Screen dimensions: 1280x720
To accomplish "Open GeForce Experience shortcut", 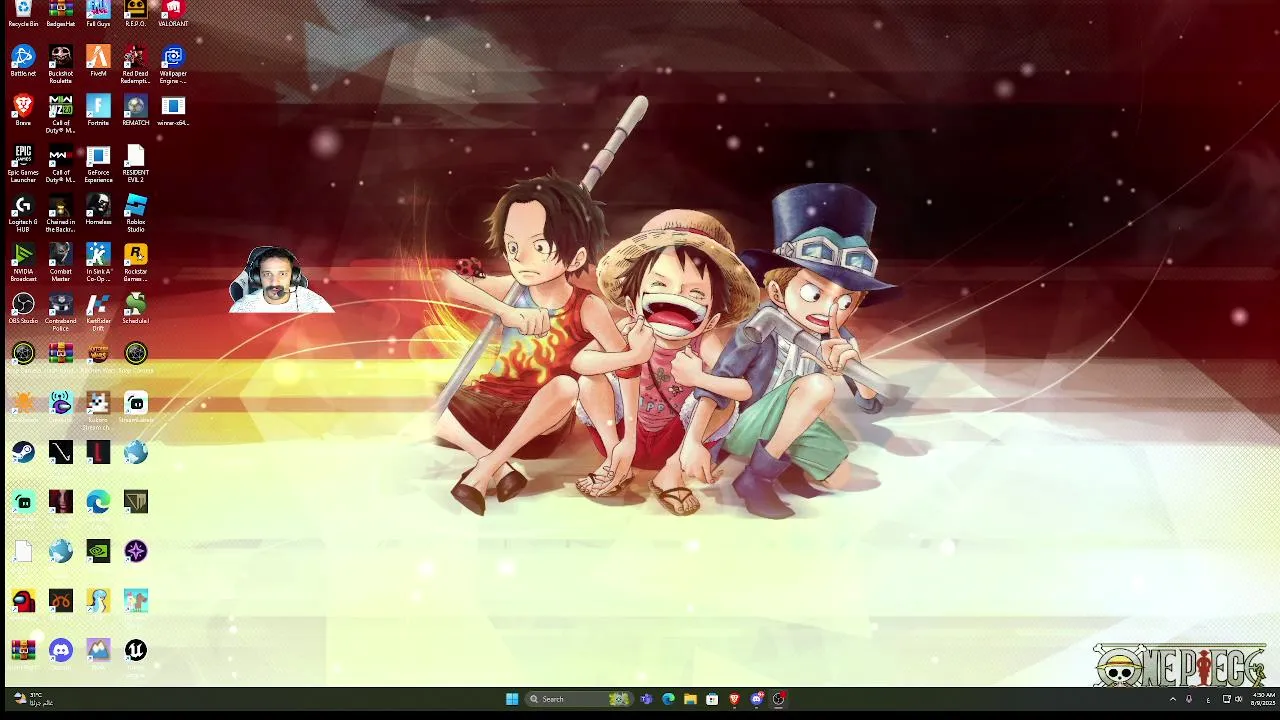I will pos(98,163).
